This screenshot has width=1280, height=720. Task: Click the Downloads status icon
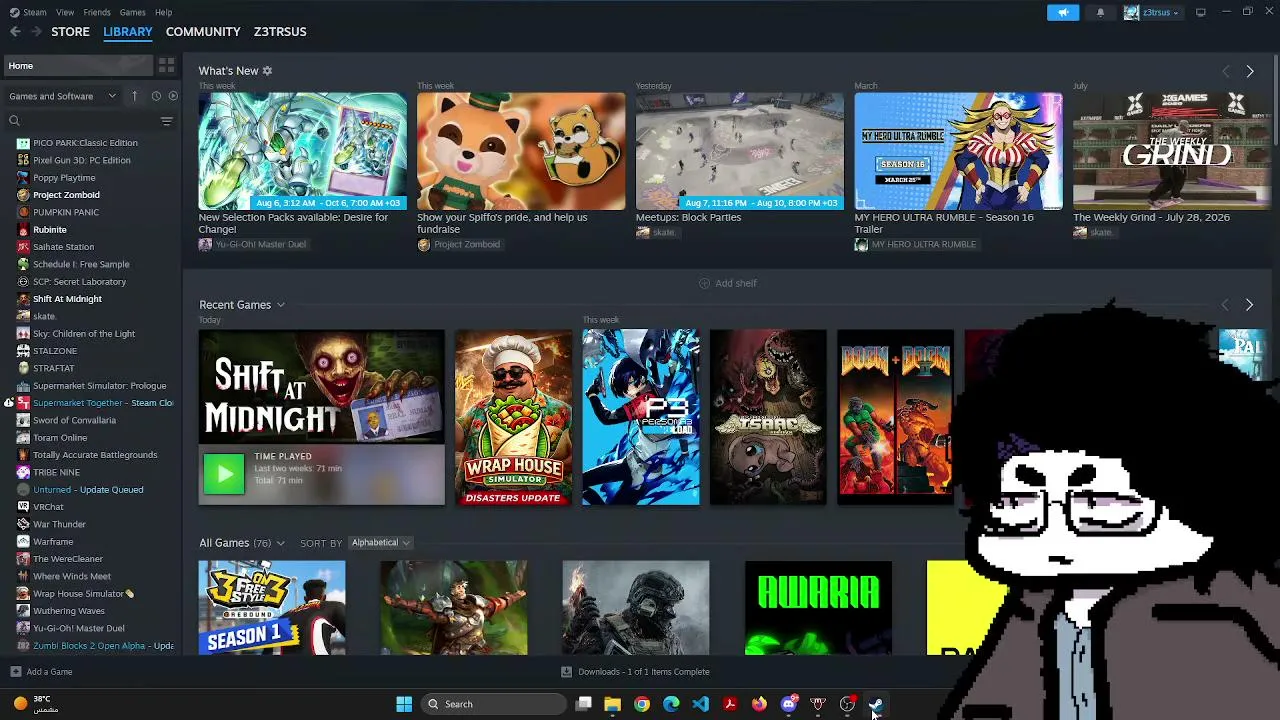[566, 672]
